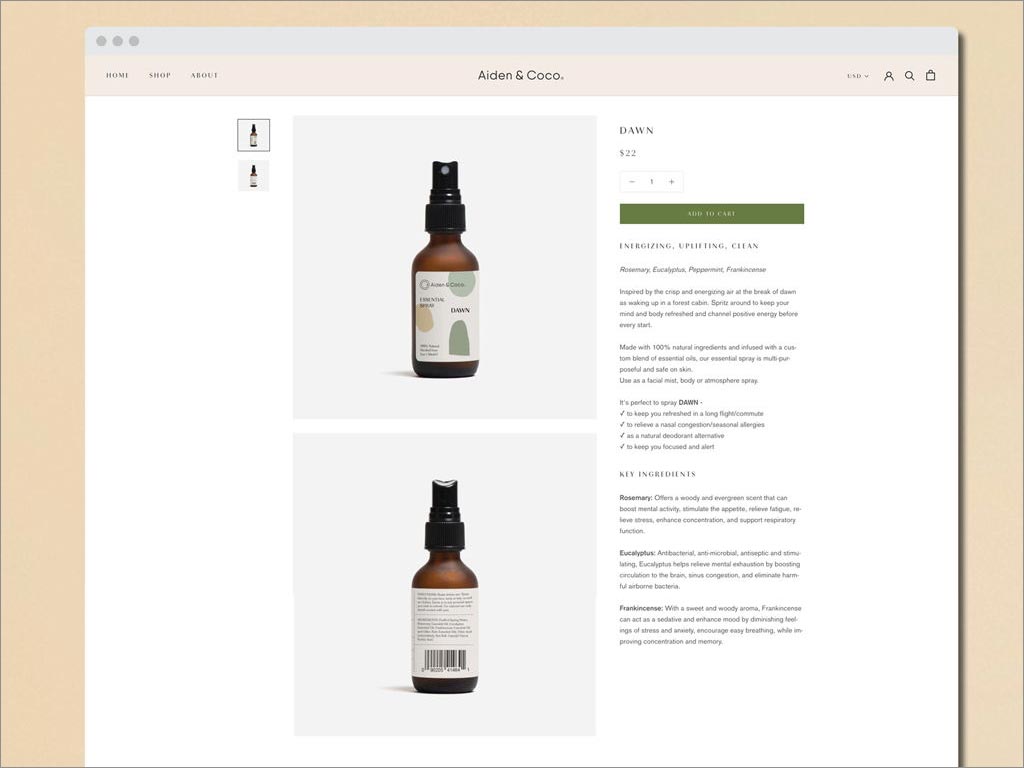Decrease quantity with the minus button

tap(632, 182)
